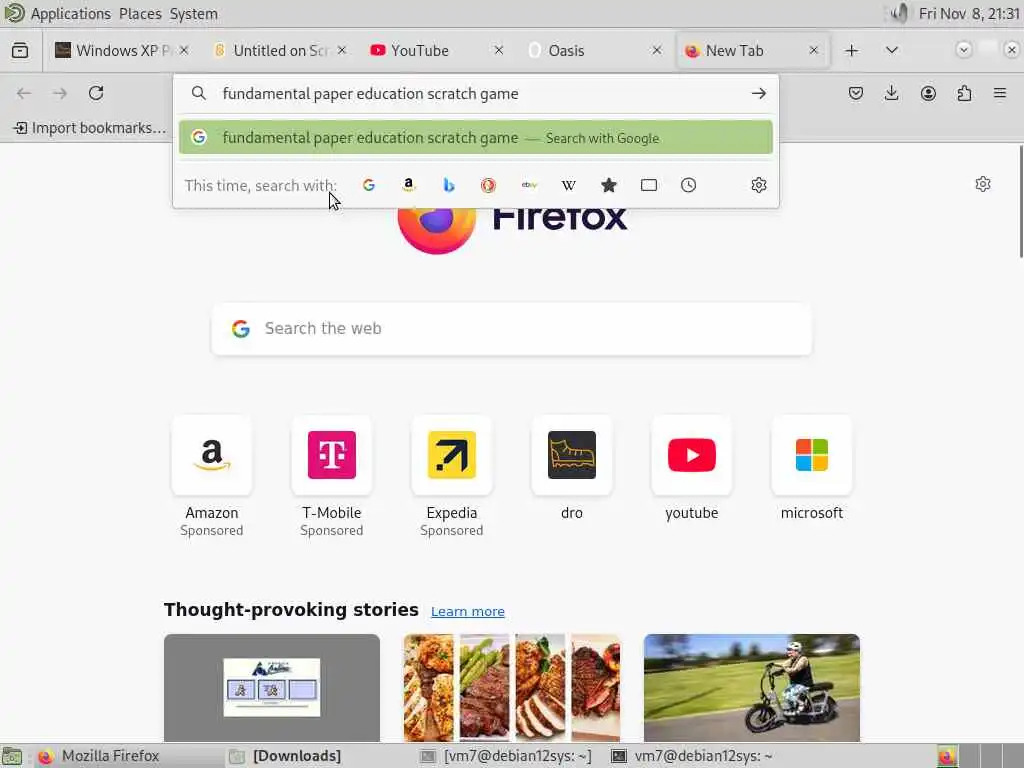Search bookmarks using the star icon
Screen dimensions: 1024x768
pyautogui.click(x=609, y=185)
